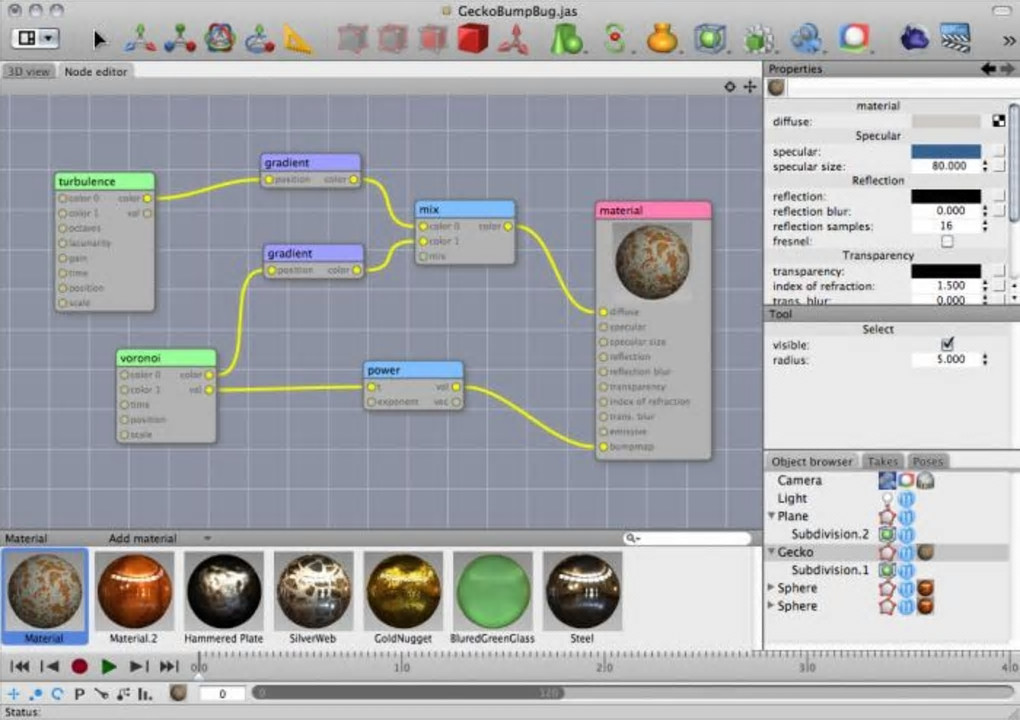This screenshot has height=720, width=1020.
Task: Collapse the Gecko object in browser
Action: pos(771,552)
